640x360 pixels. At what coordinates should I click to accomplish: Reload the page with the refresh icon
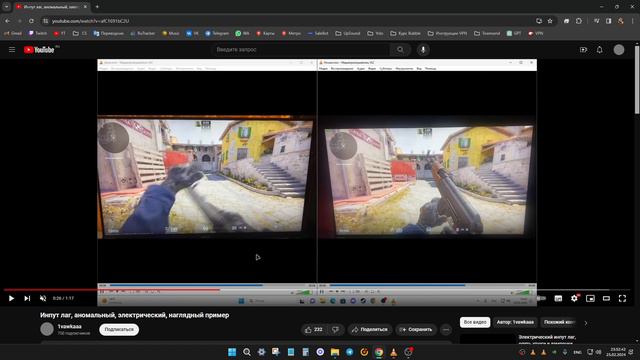click(x=31, y=21)
